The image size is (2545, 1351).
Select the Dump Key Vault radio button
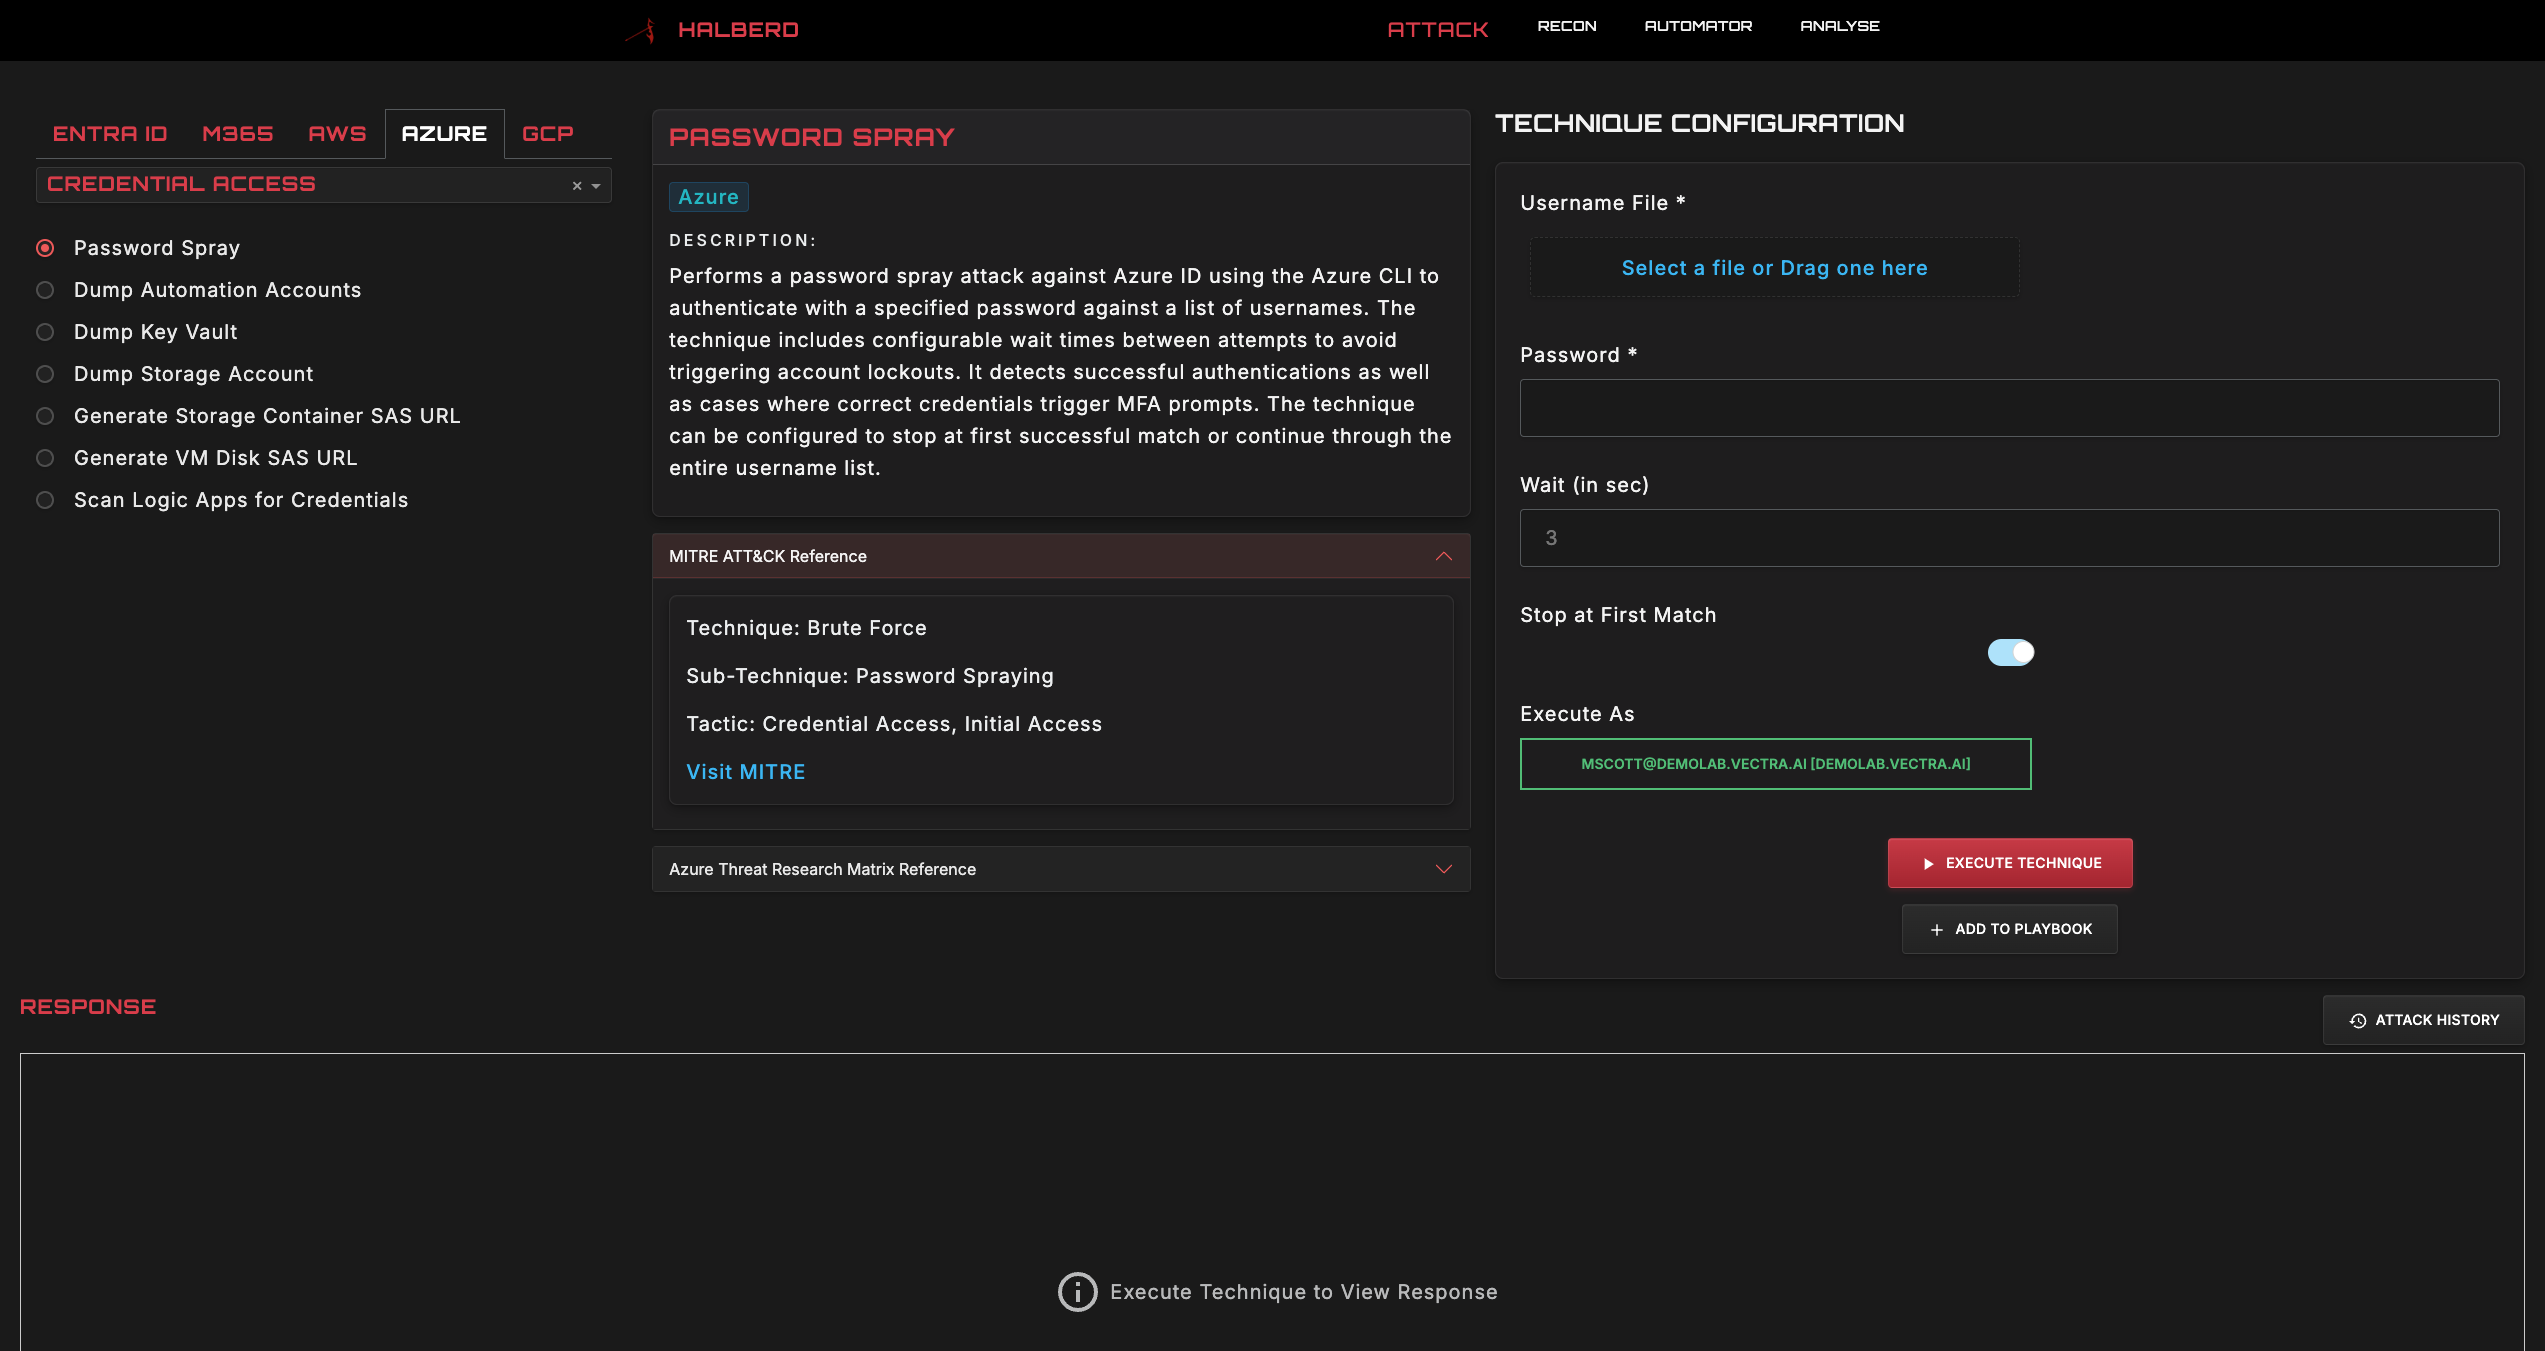(x=45, y=332)
